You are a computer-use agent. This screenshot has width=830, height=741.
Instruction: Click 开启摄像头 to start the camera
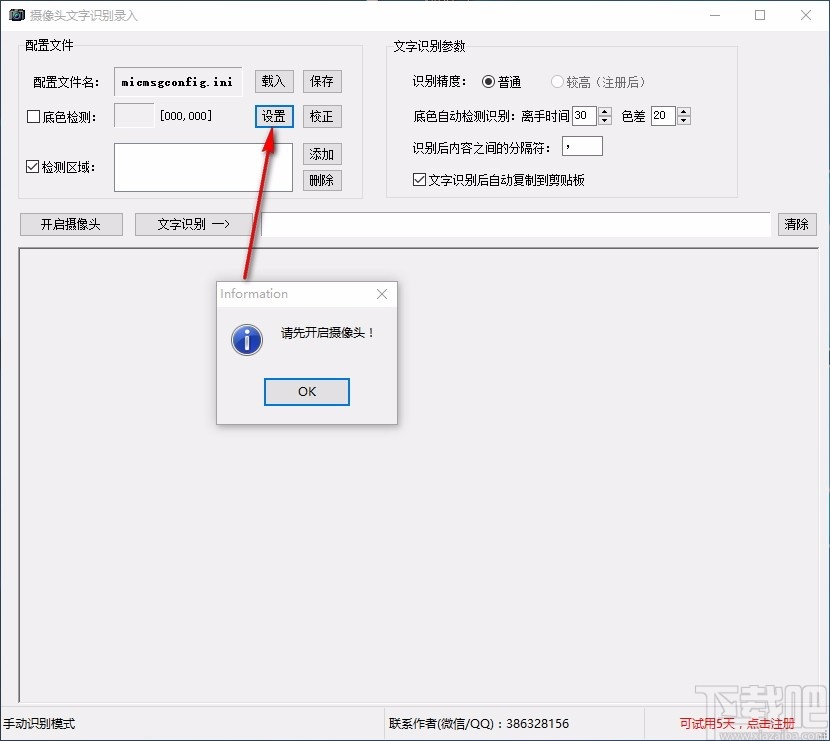(x=70, y=224)
